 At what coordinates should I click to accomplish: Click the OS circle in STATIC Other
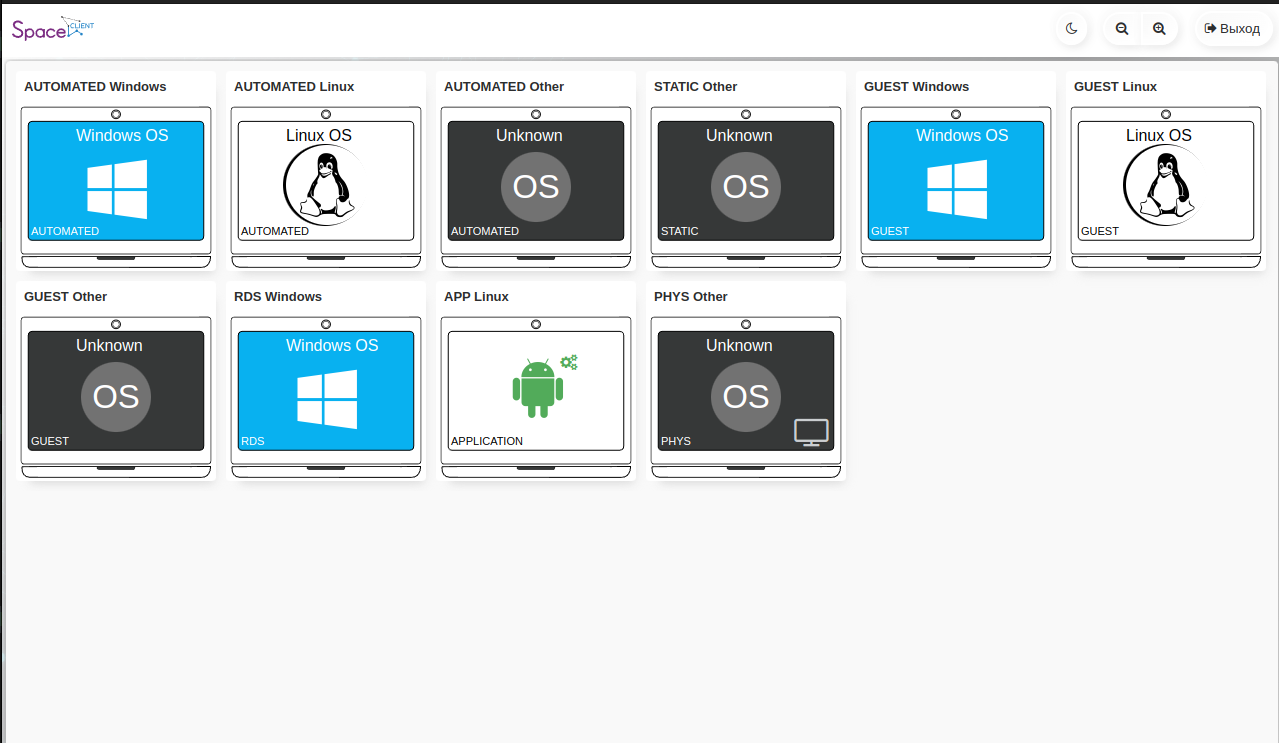tap(746, 187)
